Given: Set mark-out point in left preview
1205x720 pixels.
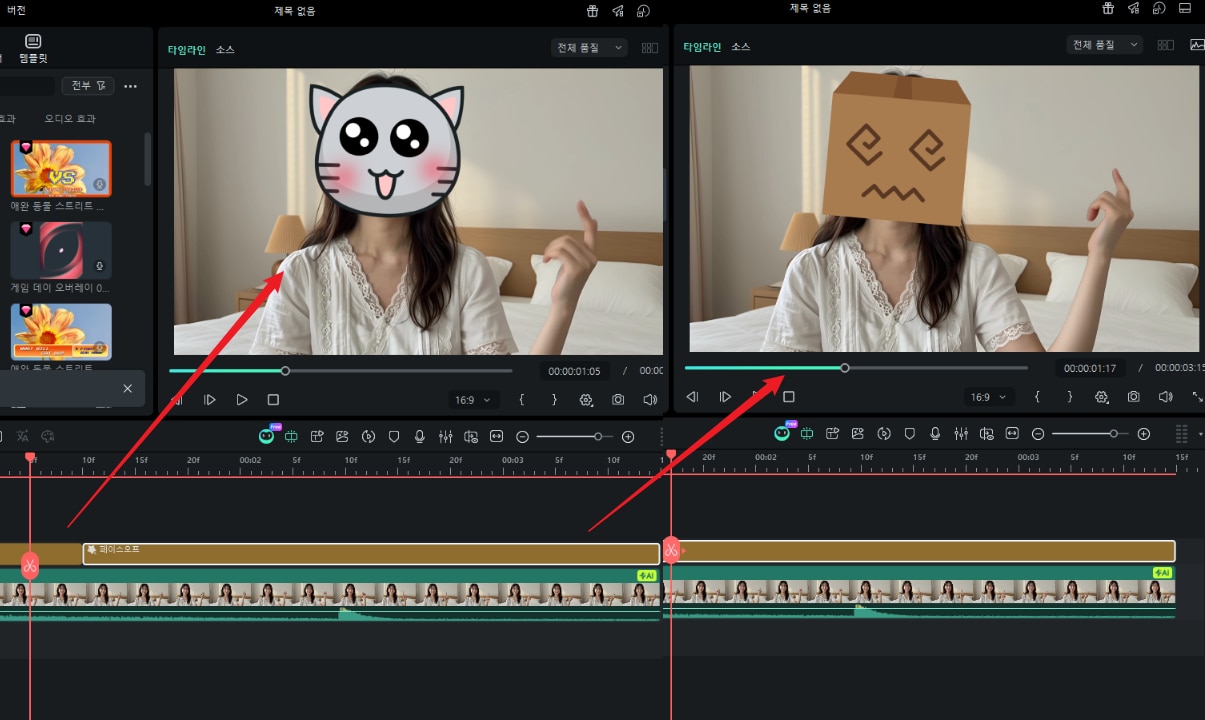Looking at the screenshot, I should click(x=555, y=399).
